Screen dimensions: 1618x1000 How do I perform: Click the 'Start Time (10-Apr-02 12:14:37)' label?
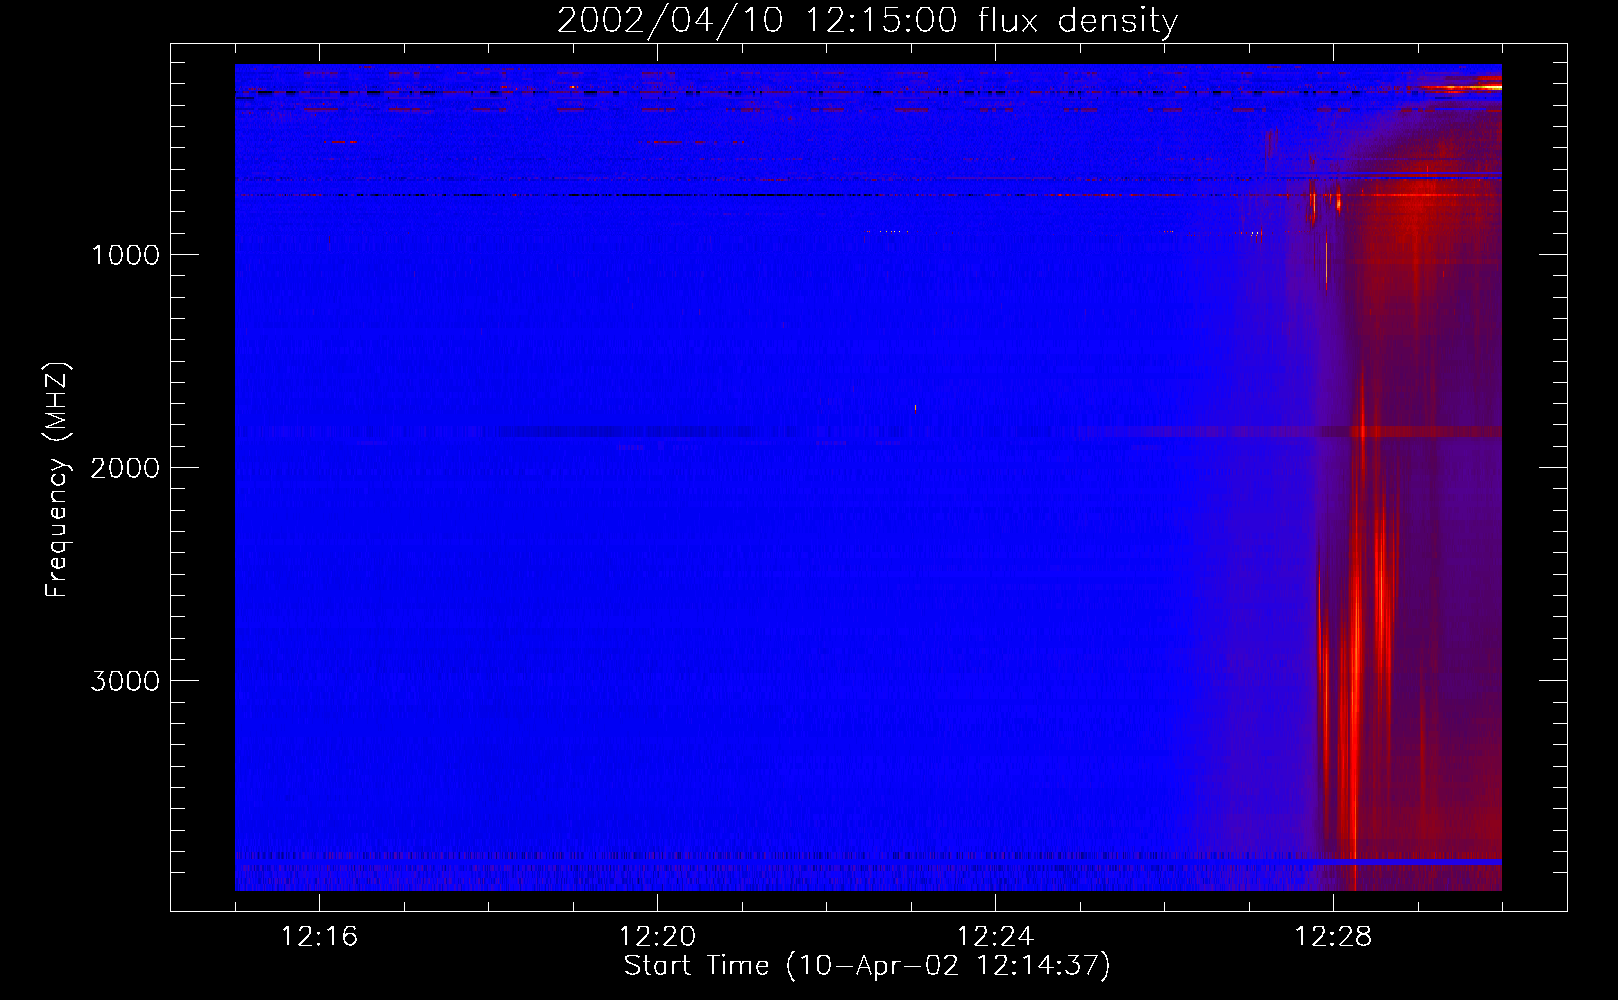coord(867,966)
